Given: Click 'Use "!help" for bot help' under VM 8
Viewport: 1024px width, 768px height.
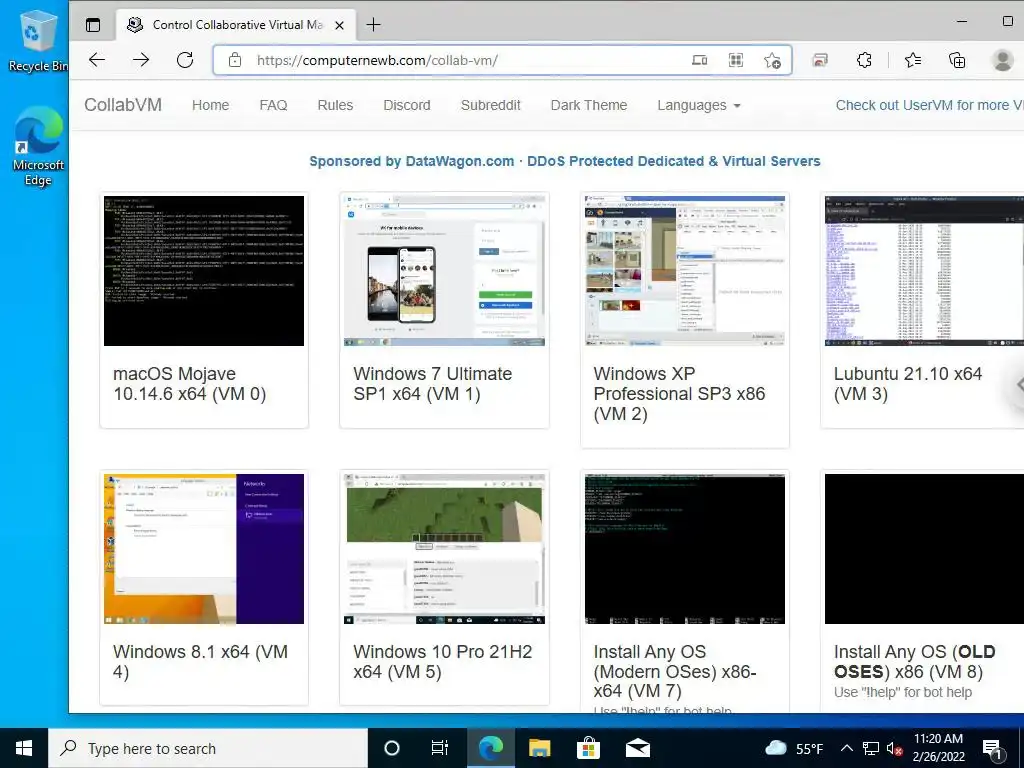Looking at the screenshot, I should tap(903, 692).
